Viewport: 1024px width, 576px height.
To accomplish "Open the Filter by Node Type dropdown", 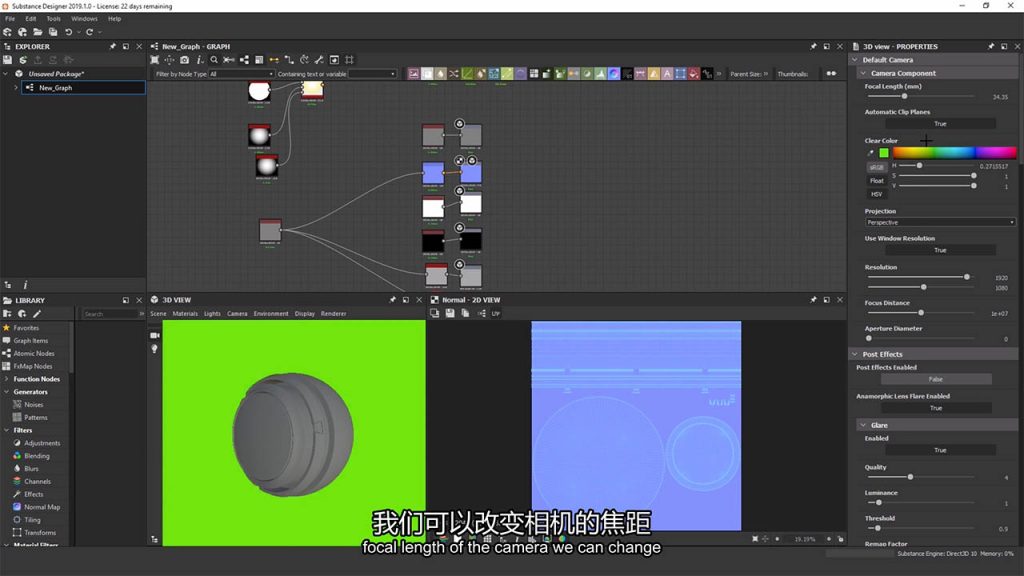I will point(242,74).
